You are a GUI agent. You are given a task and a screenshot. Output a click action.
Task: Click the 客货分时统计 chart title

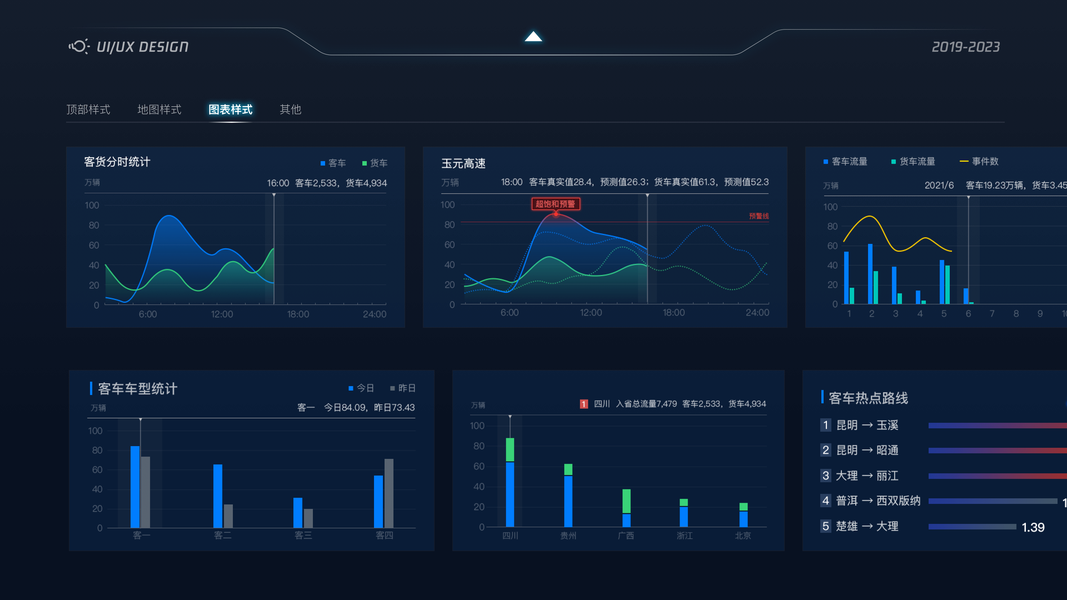coord(117,162)
